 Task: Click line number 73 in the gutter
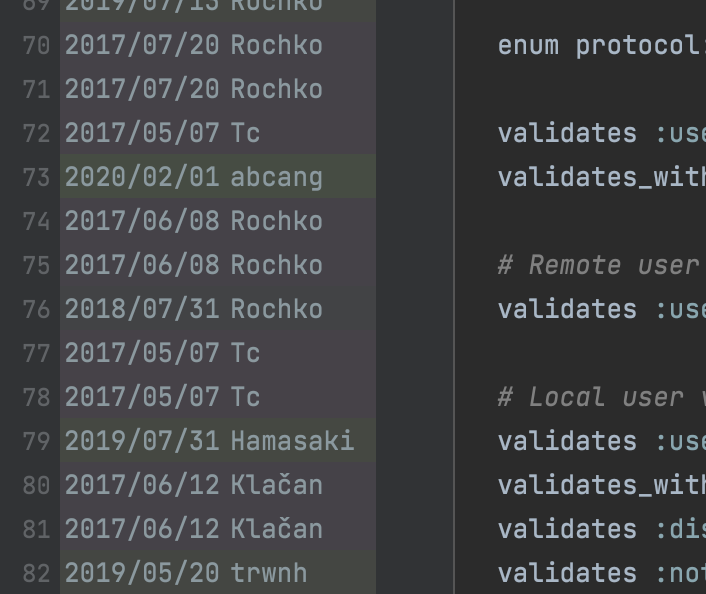(x=36, y=177)
